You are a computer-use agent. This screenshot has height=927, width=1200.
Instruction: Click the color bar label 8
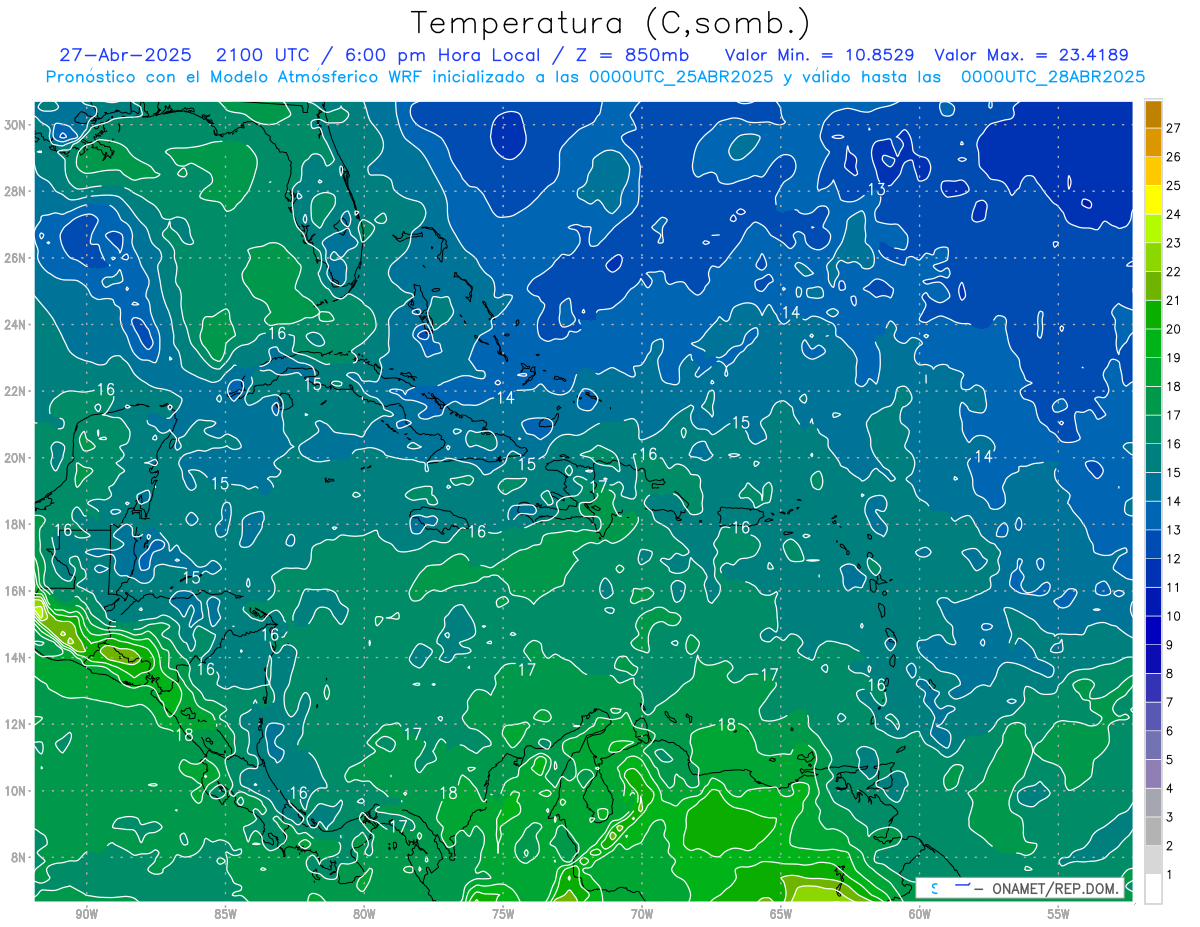tap(1169, 674)
